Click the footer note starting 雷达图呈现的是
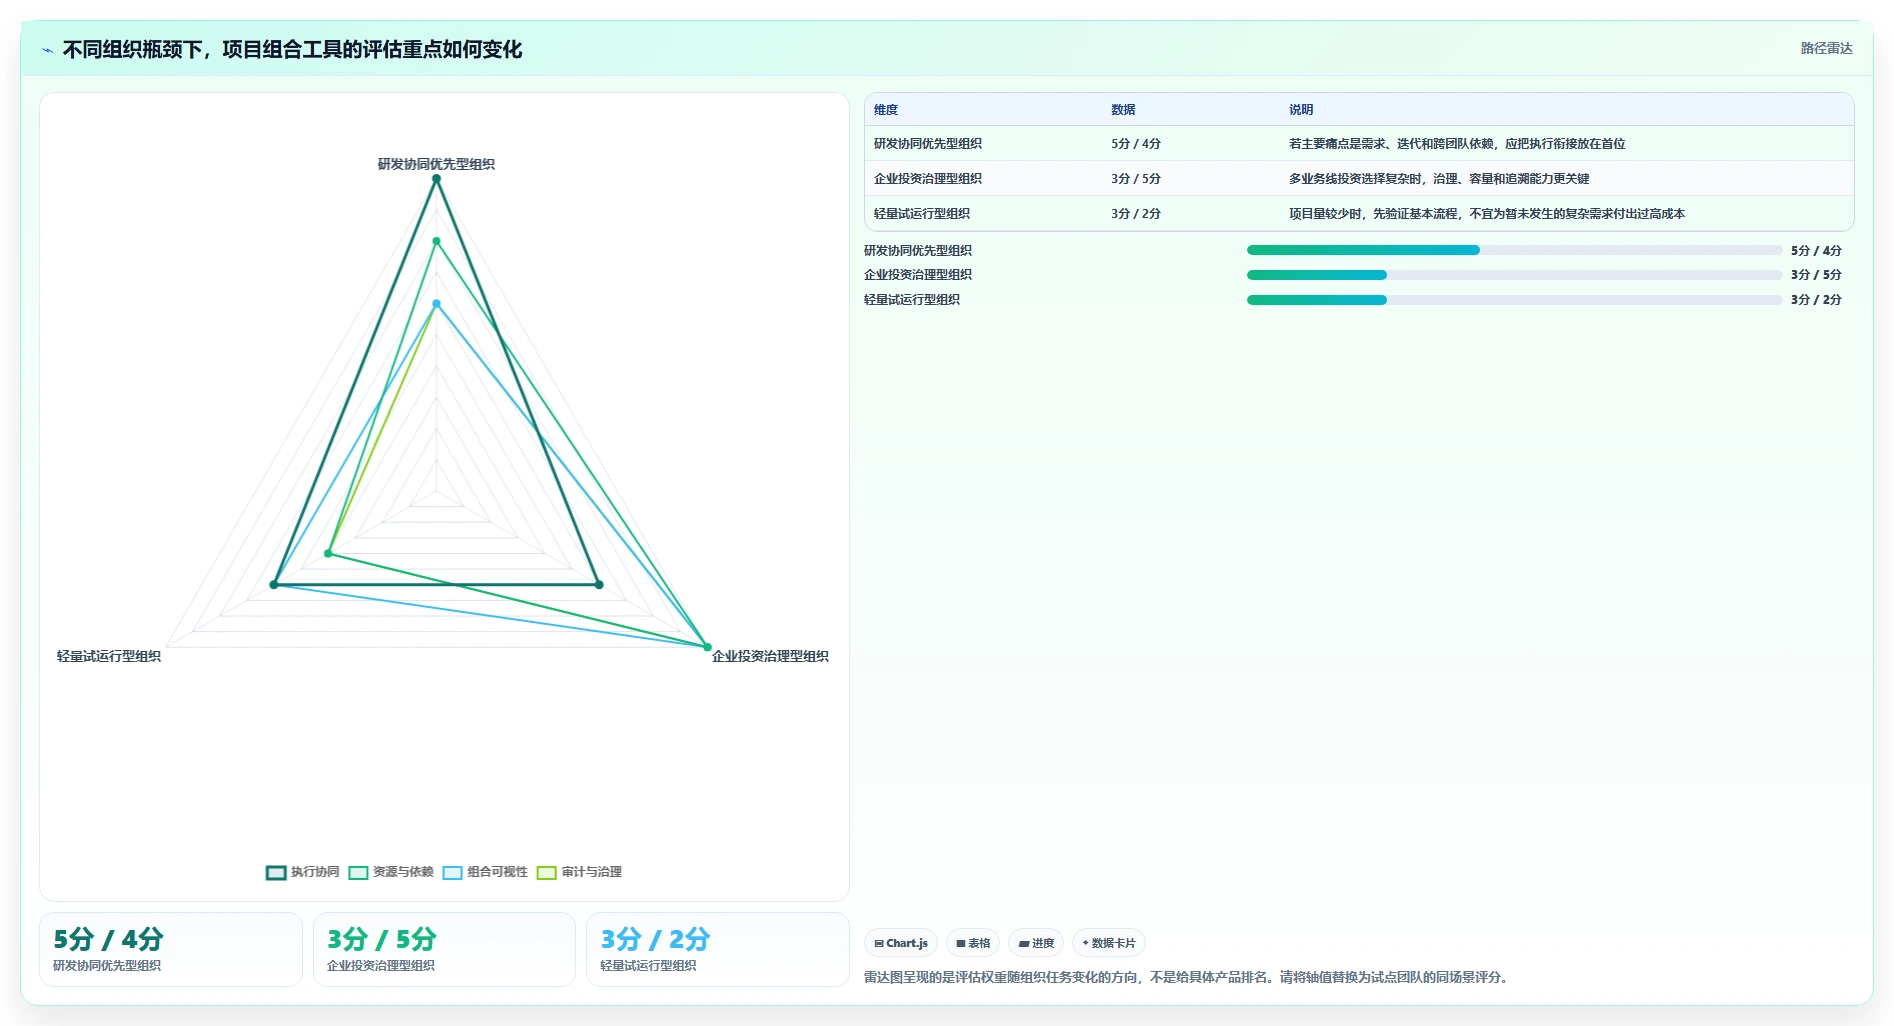 pos(1186,977)
